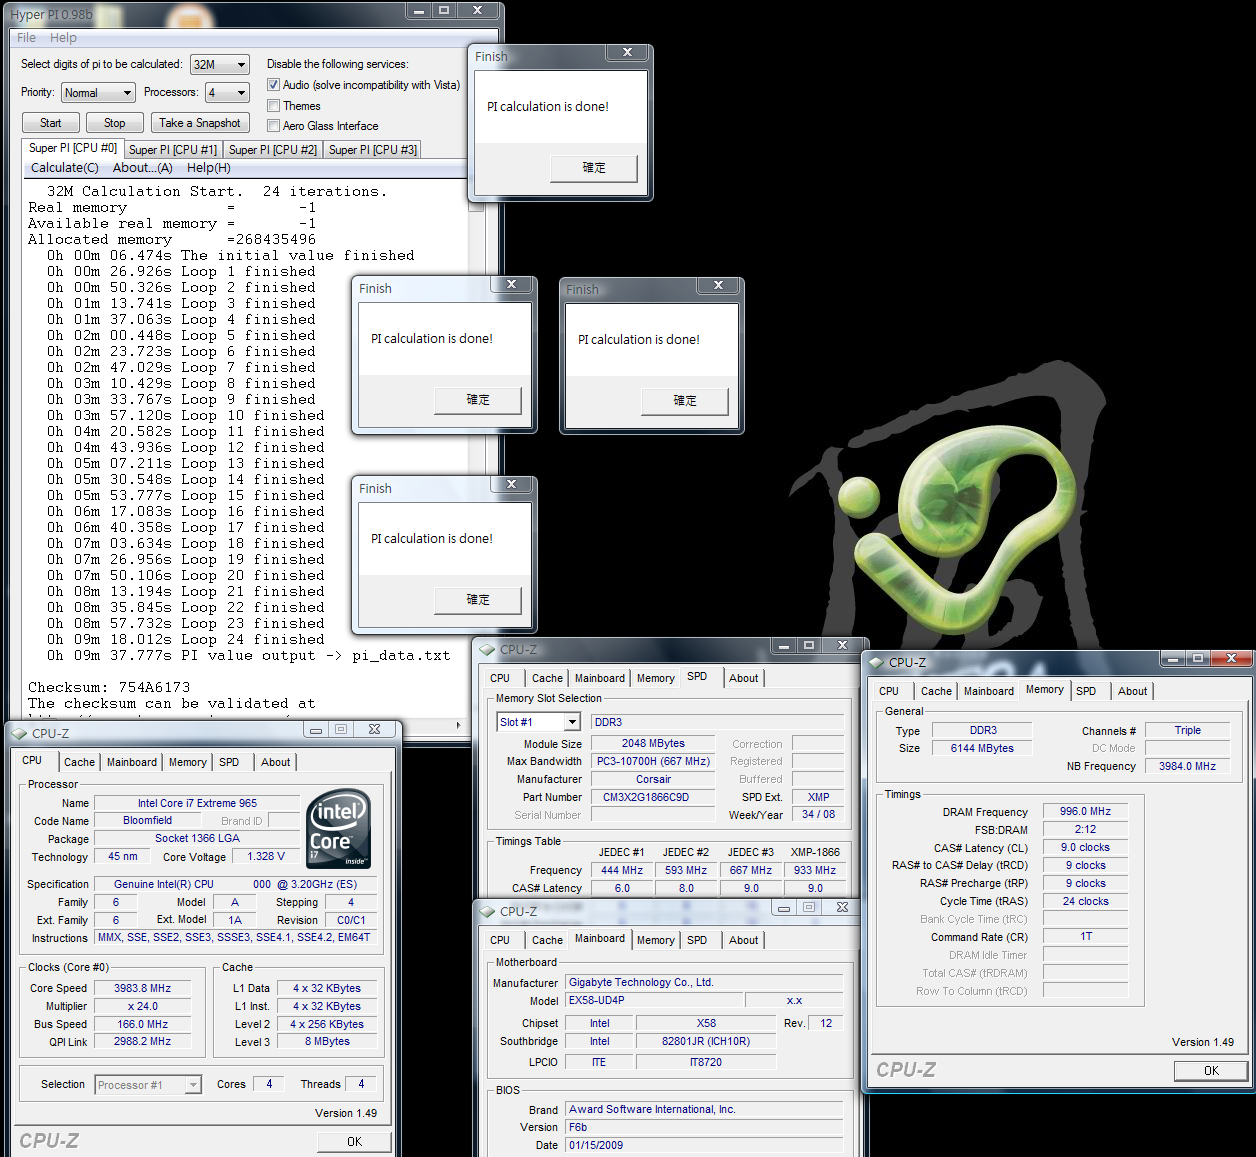Click right arrow of Hyper PI horizontal scrollbar
This screenshot has height=1157, width=1256.
pyautogui.click(x=459, y=725)
